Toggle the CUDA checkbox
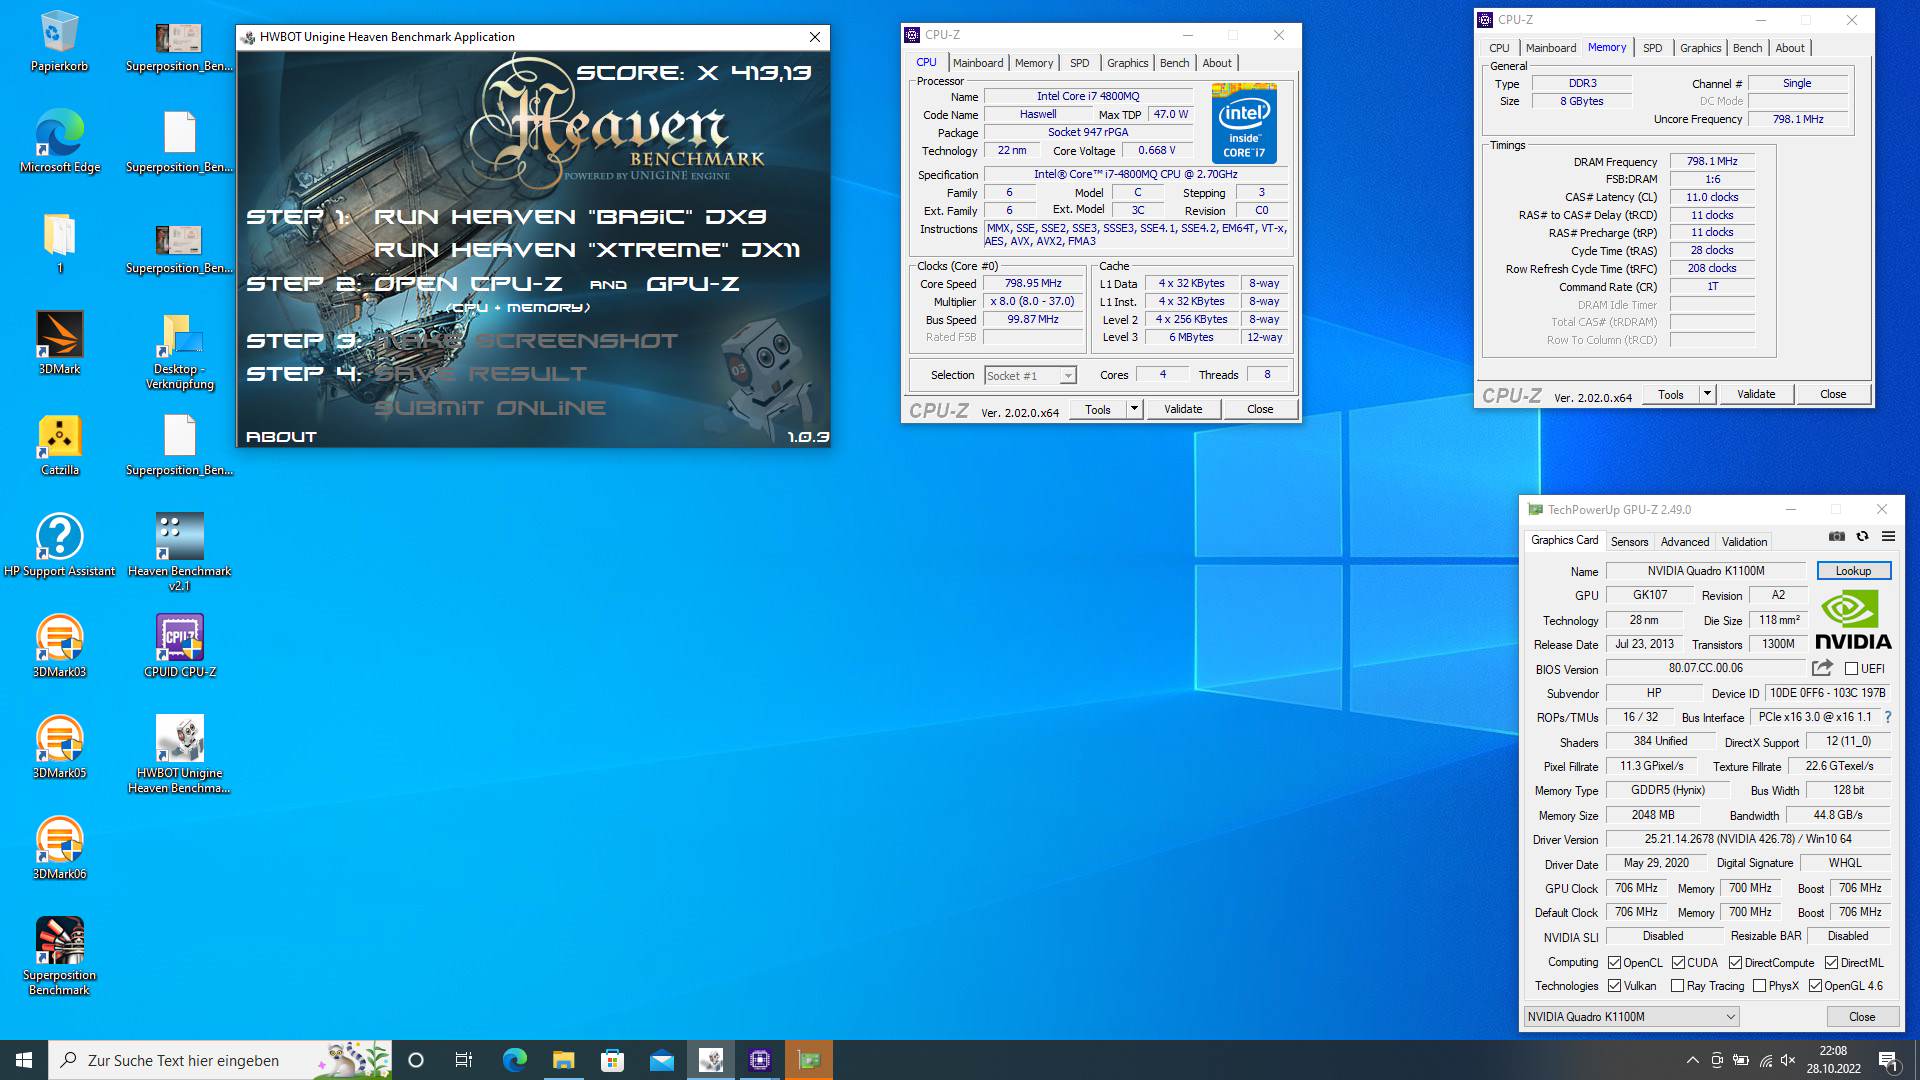 (1678, 963)
